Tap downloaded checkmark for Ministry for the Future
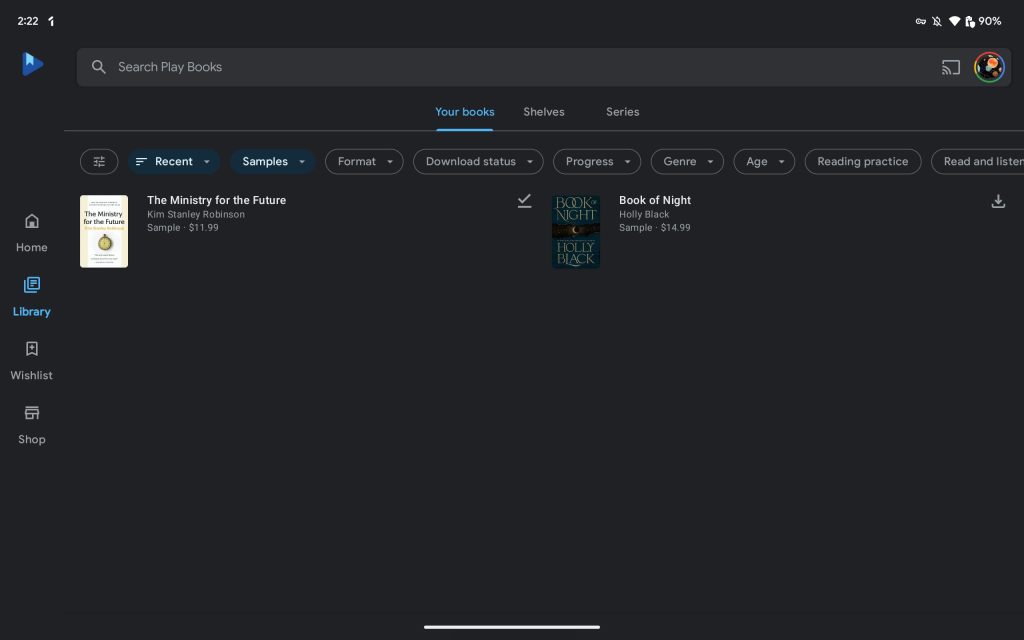Screen dimensions: 1024x640 524,201
